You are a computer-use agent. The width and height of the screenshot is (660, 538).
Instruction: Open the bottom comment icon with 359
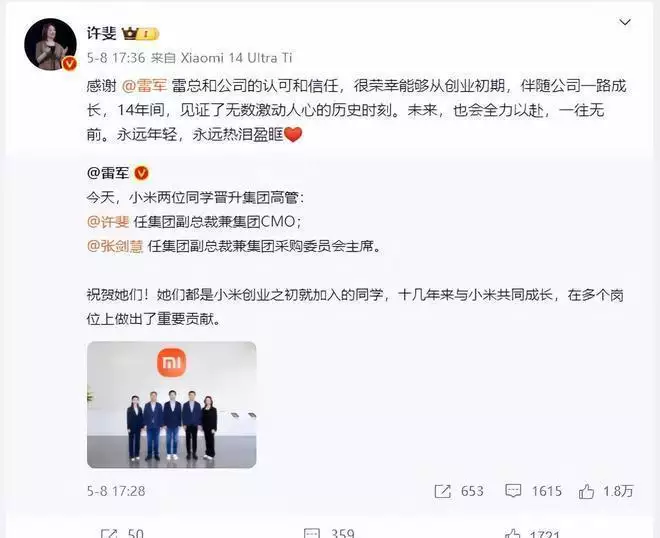tap(311, 533)
